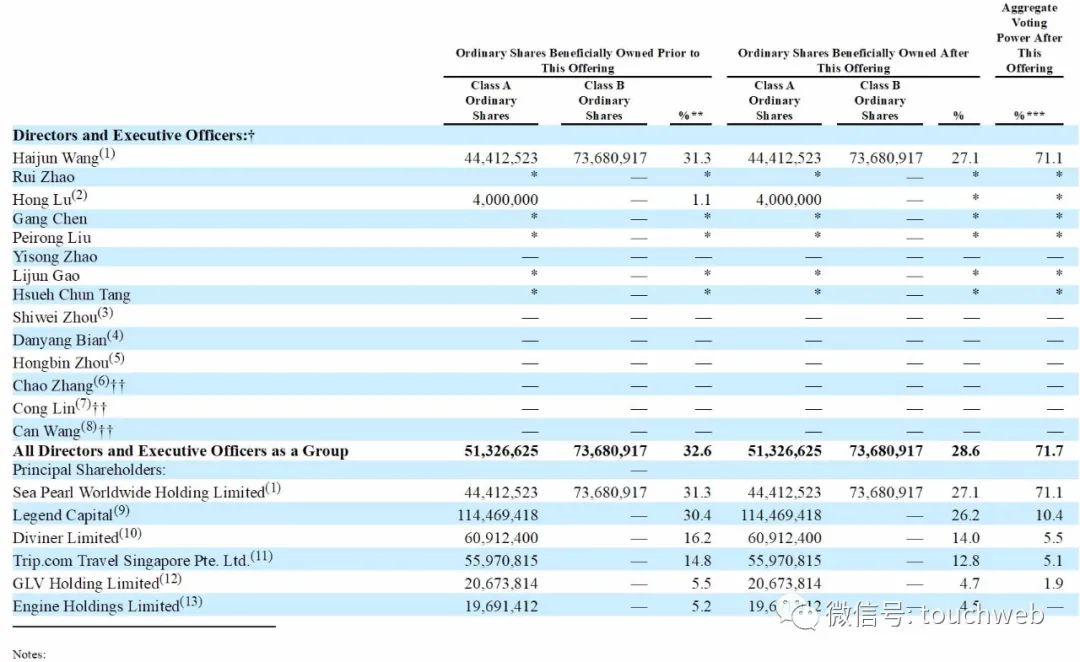Click on GLV Holding Limited
Image resolution: width=1080 pixels, height=662 pixels.
[x=85, y=583]
